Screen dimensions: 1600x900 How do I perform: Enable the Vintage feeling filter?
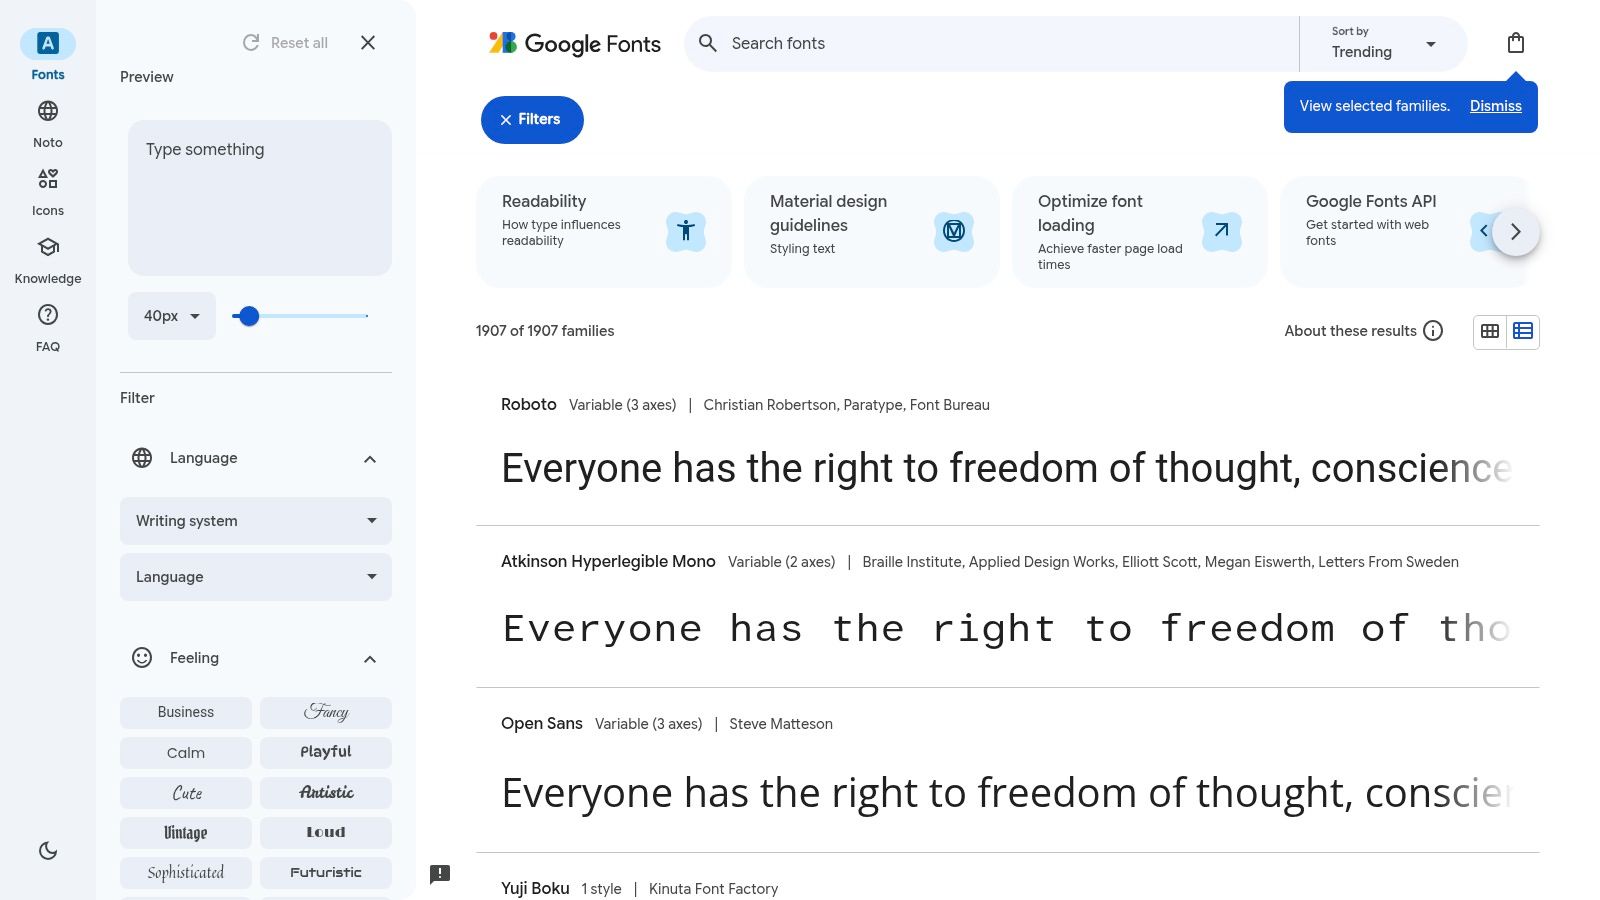click(x=185, y=832)
